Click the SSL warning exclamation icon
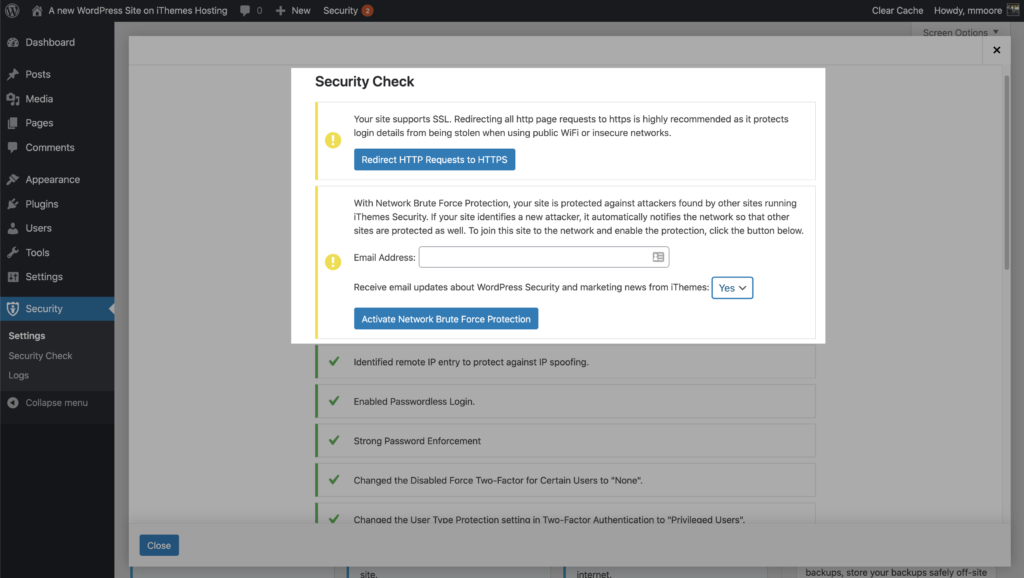 [x=333, y=140]
